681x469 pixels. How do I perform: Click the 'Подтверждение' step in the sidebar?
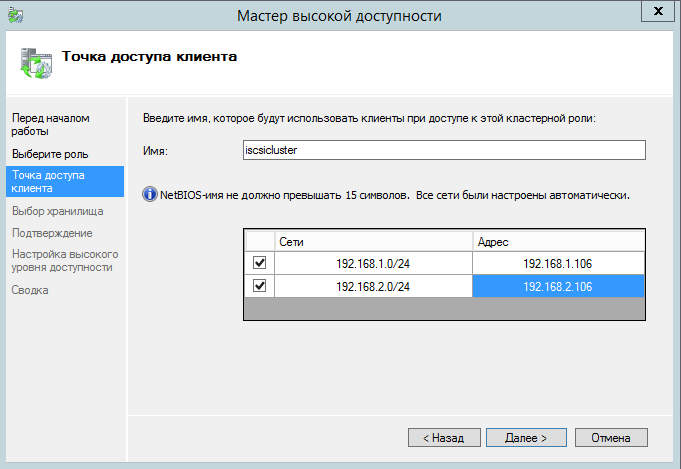52,233
